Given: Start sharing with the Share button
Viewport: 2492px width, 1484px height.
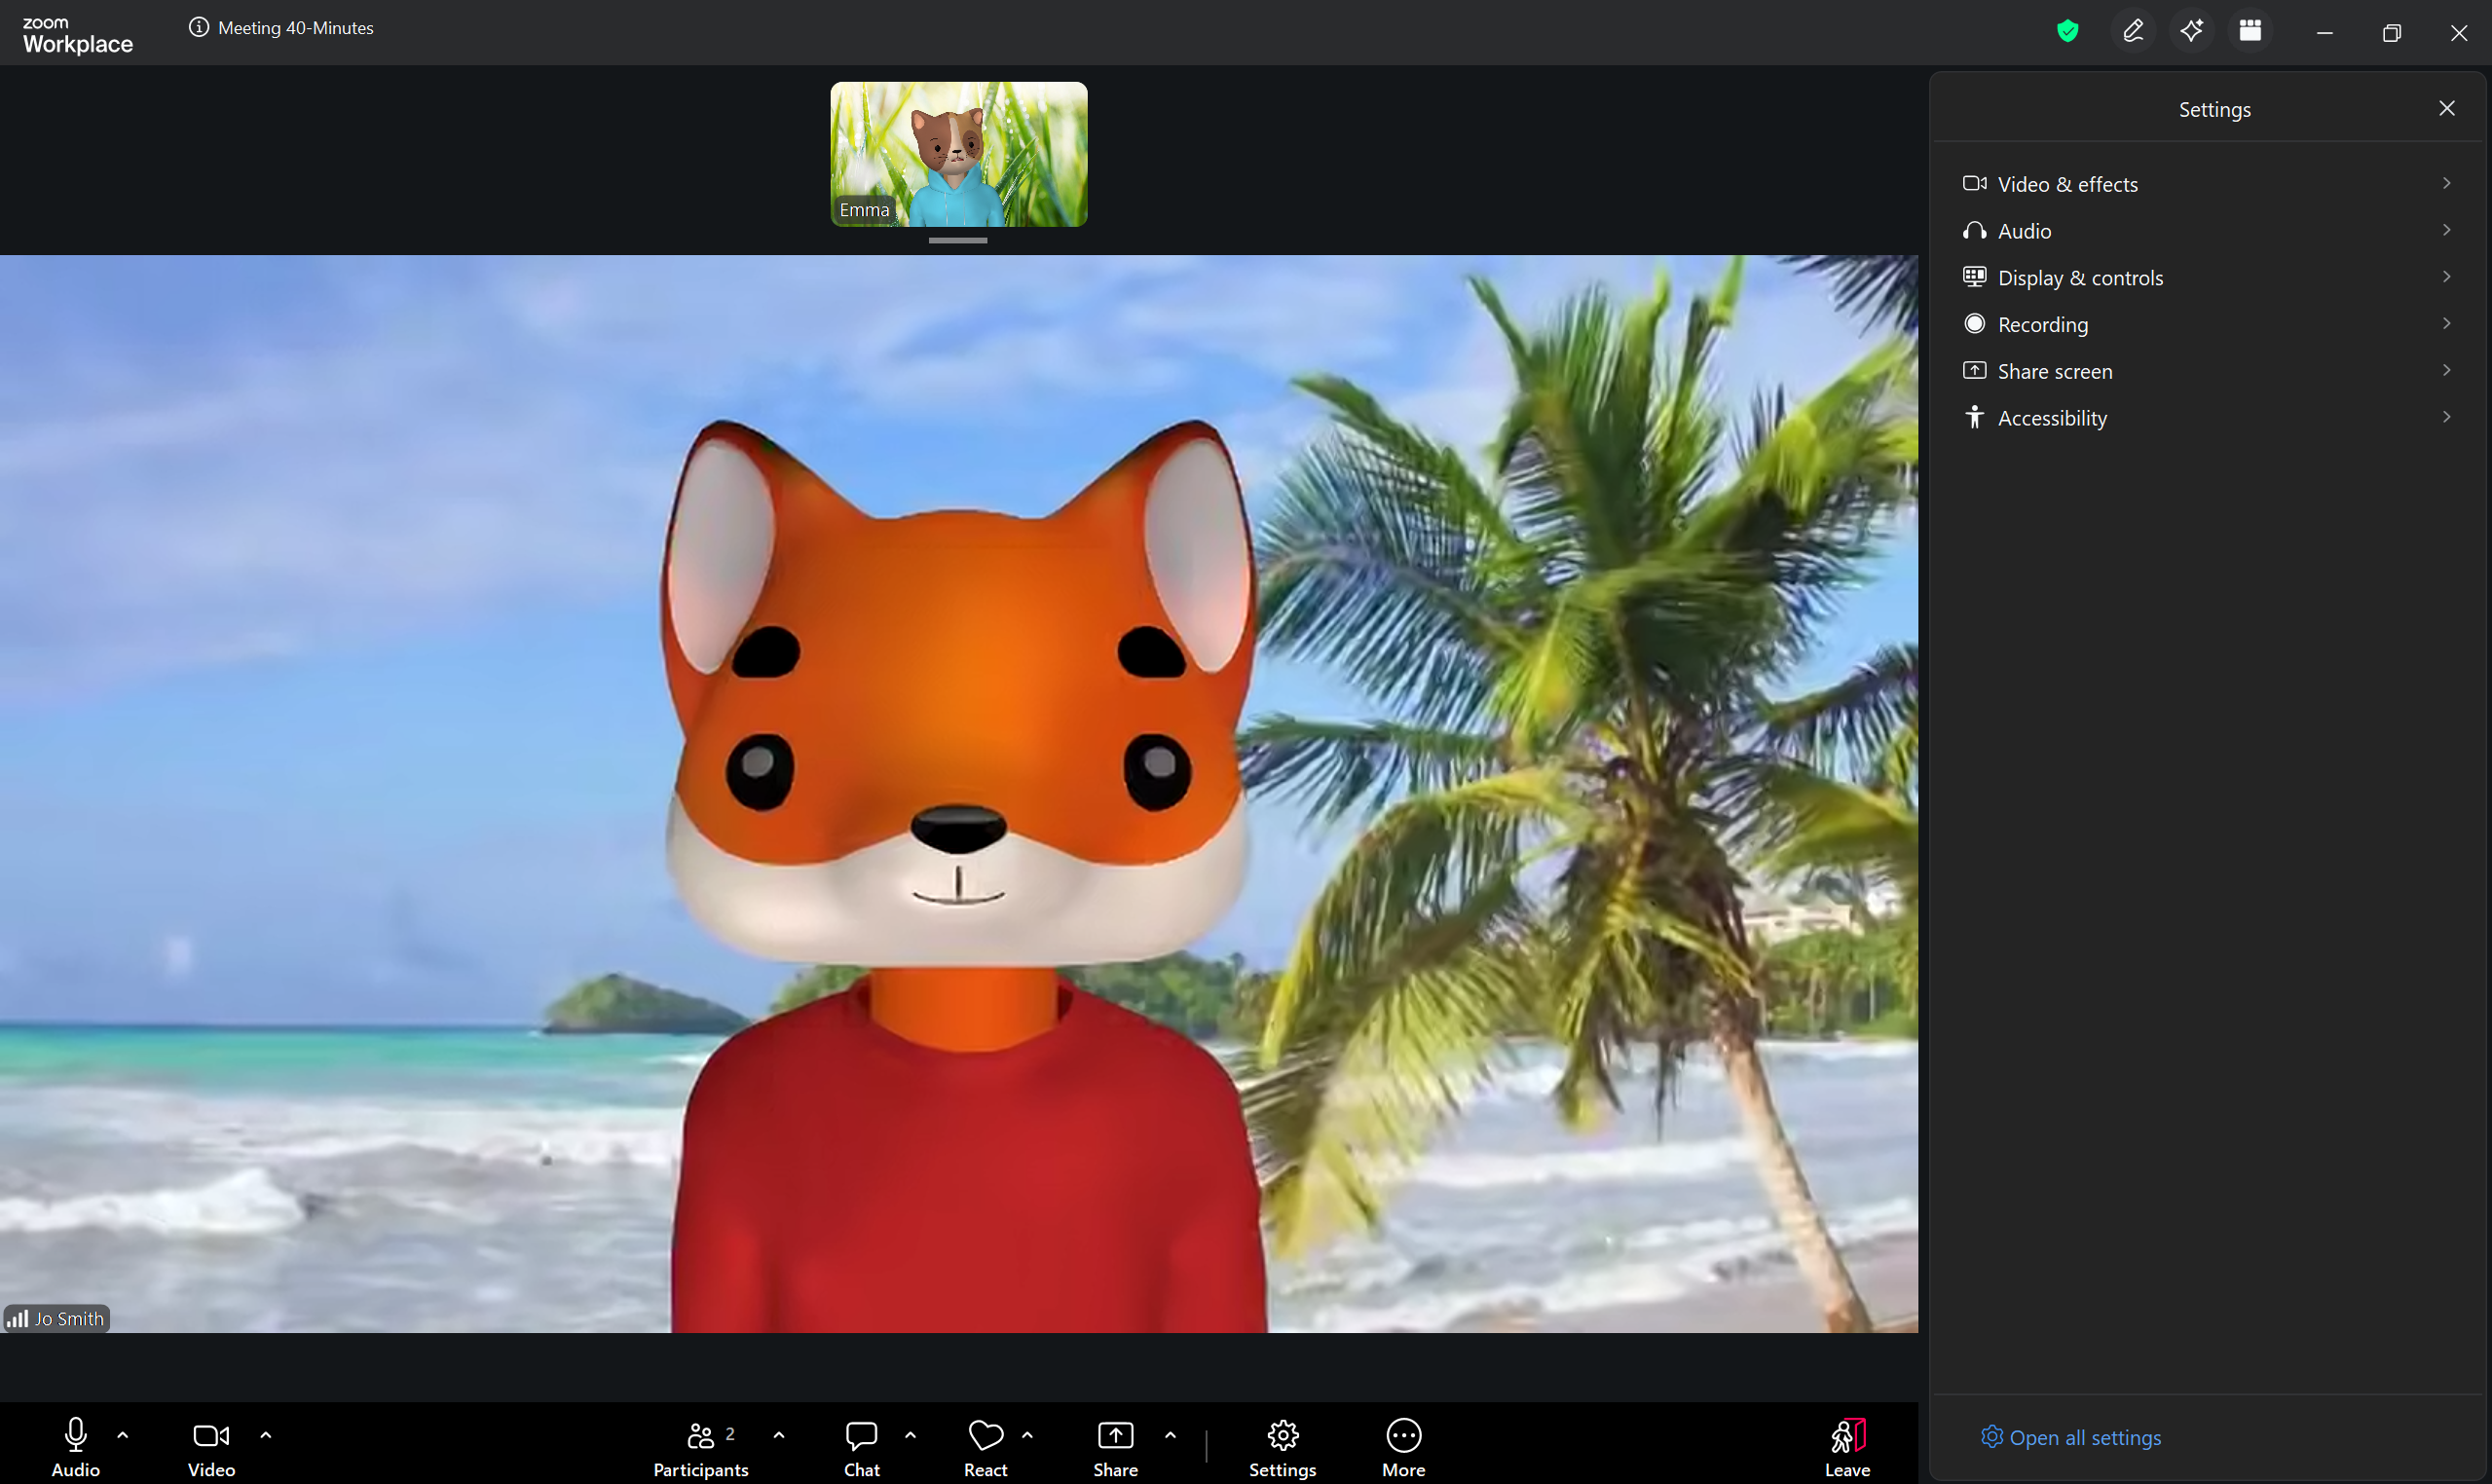Looking at the screenshot, I should [1115, 1446].
